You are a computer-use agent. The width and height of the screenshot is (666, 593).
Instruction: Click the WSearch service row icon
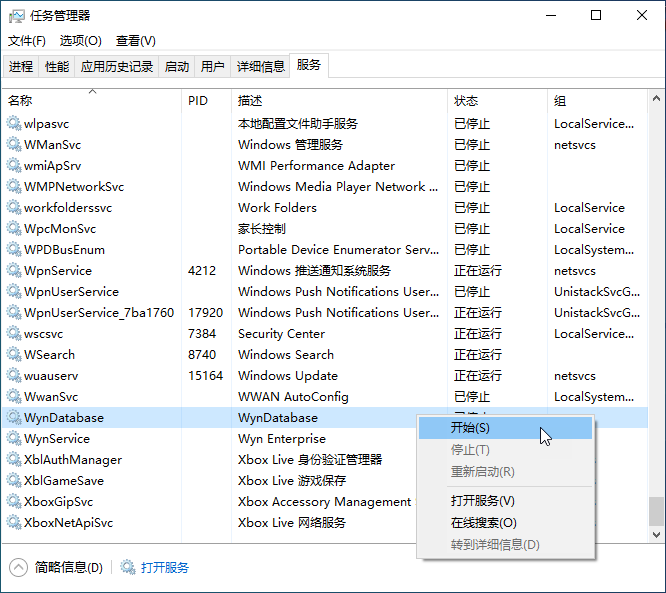click(x=14, y=355)
